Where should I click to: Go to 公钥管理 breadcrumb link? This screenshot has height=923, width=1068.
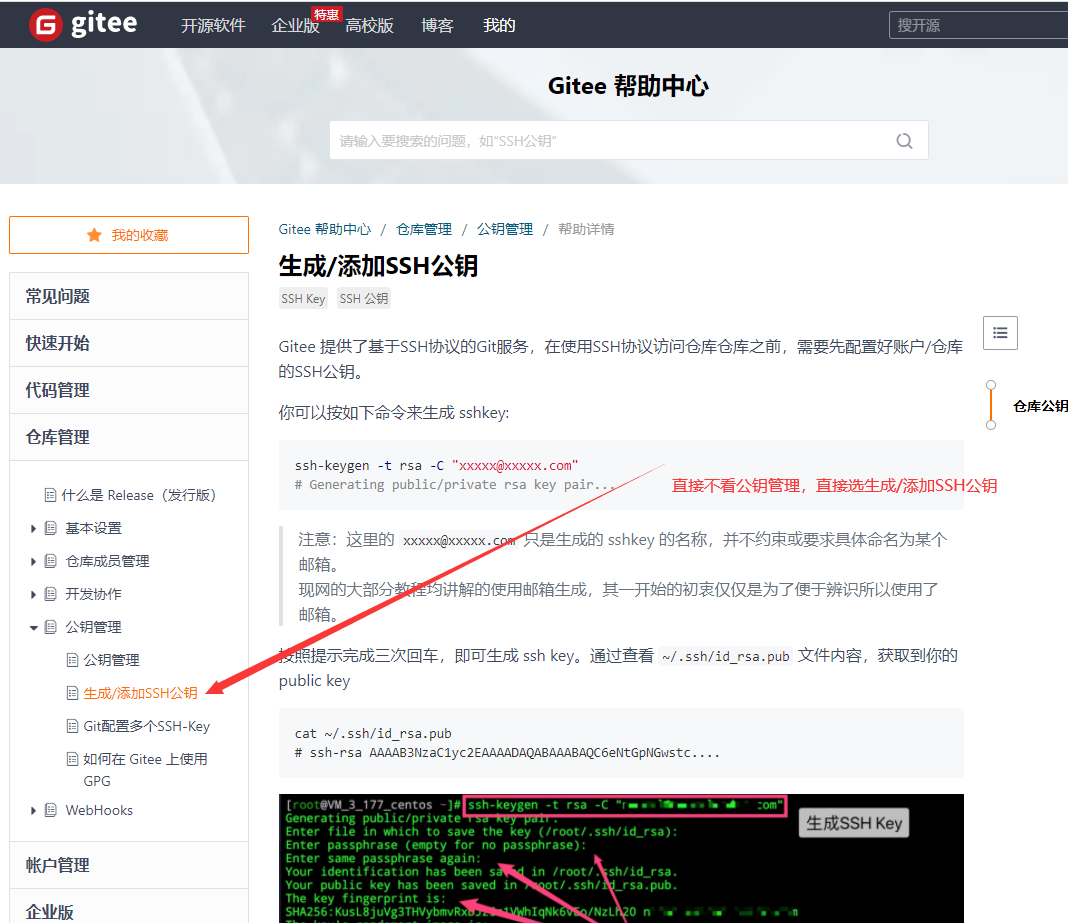505,230
